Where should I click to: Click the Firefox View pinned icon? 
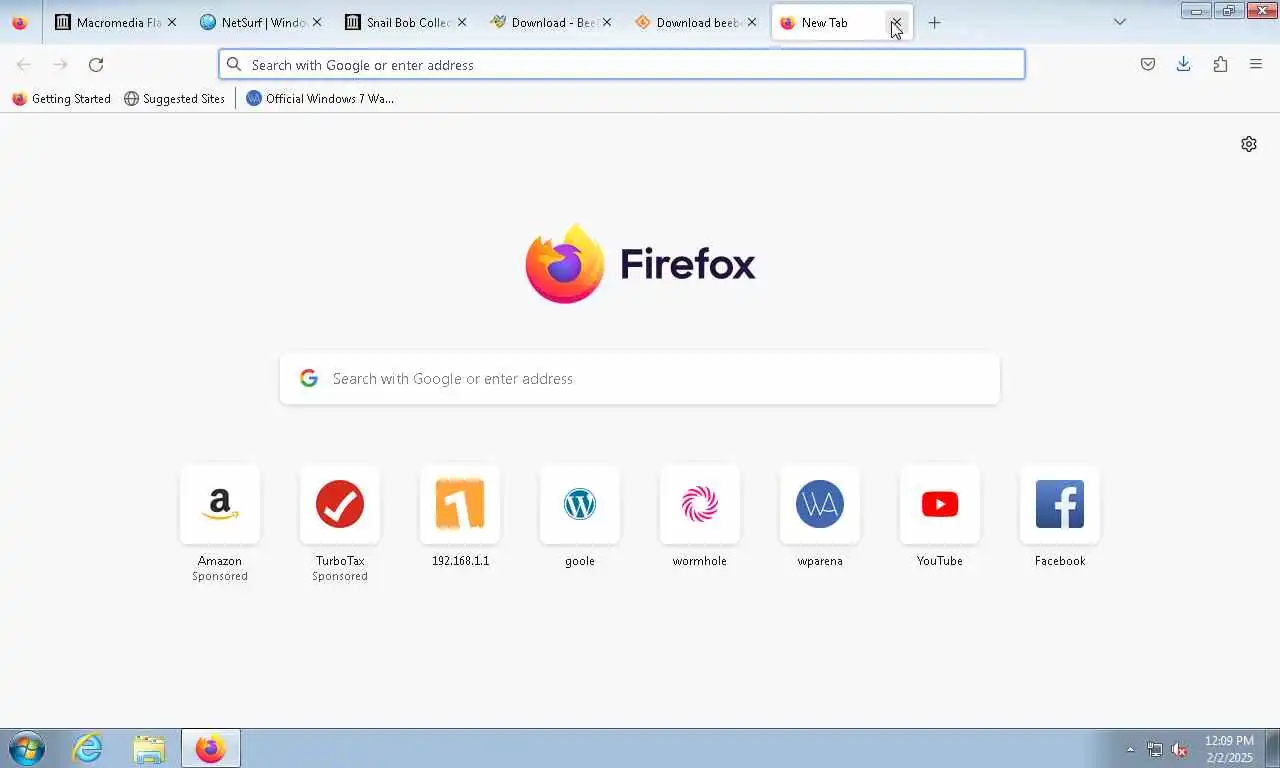point(20,22)
